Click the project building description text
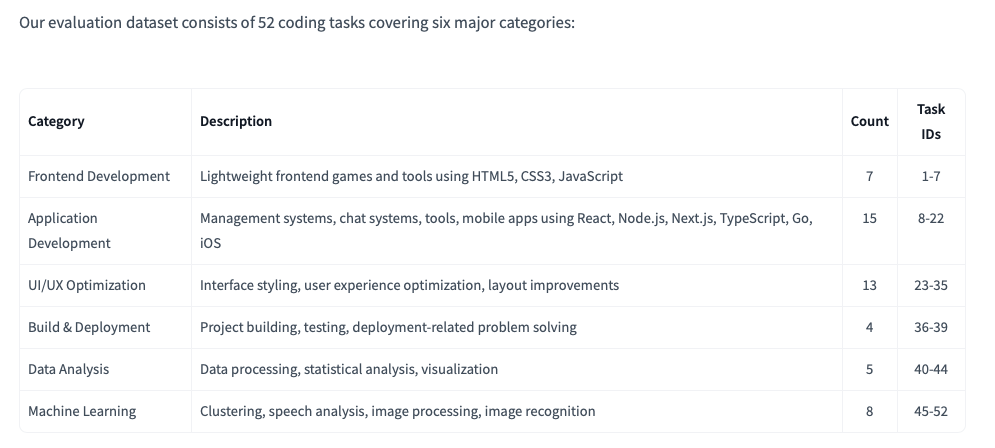 point(388,327)
